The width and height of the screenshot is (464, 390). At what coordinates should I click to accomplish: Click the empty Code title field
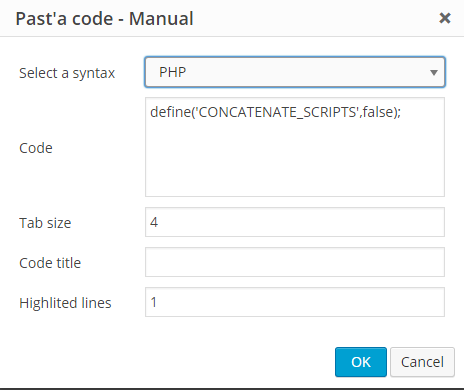click(x=295, y=262)
